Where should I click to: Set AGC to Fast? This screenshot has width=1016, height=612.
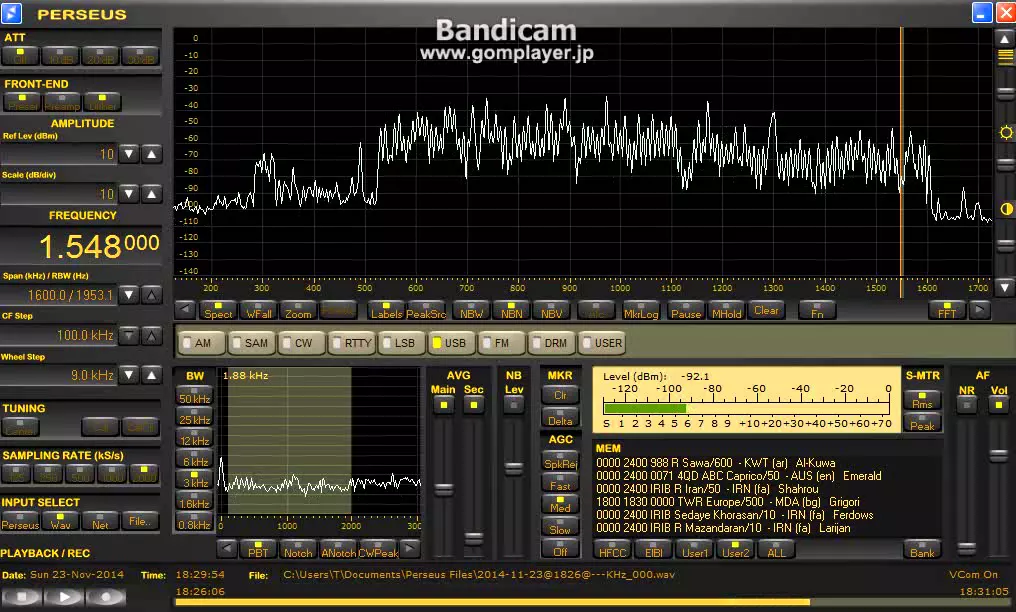coord(560,483)
